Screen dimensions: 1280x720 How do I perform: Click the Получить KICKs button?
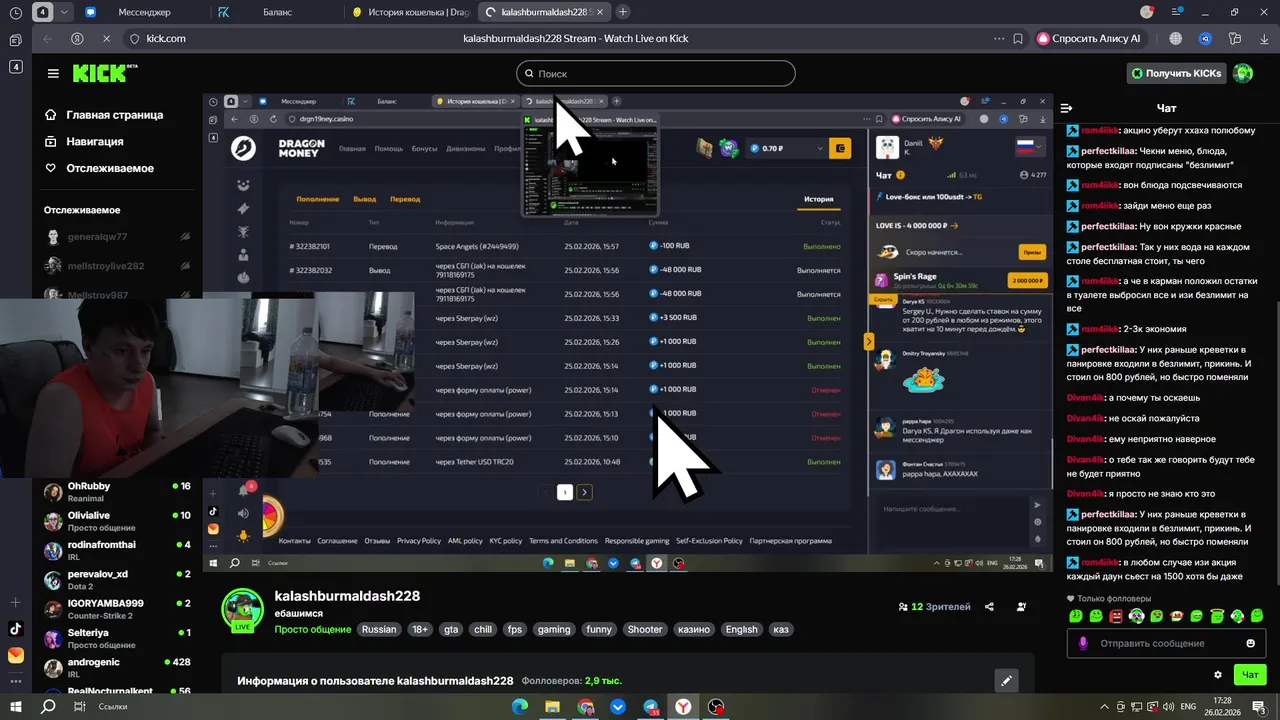(x=1177, y=73)
